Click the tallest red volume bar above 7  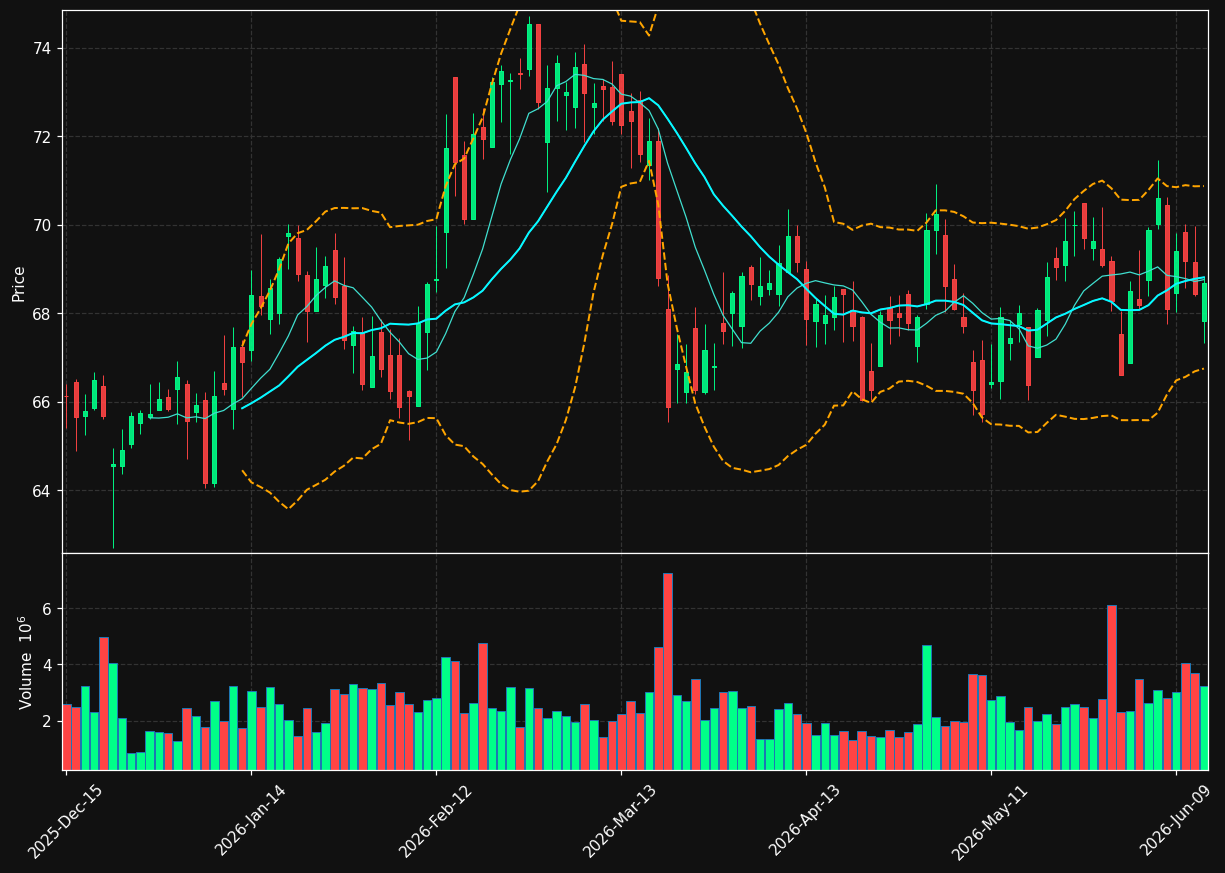[667, 671]
